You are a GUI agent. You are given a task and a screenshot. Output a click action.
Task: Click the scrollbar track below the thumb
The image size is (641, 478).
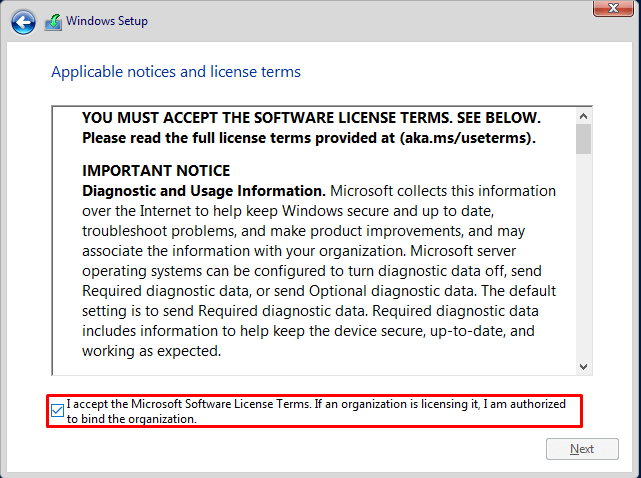(x=584, y=260)
